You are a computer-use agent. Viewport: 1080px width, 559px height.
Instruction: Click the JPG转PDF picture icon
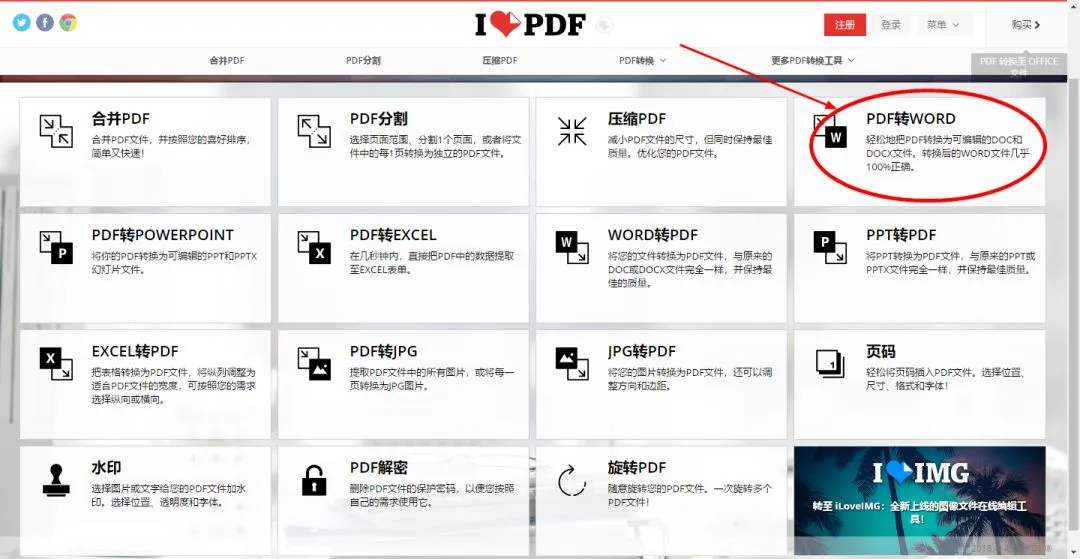[x=572, y=364]
